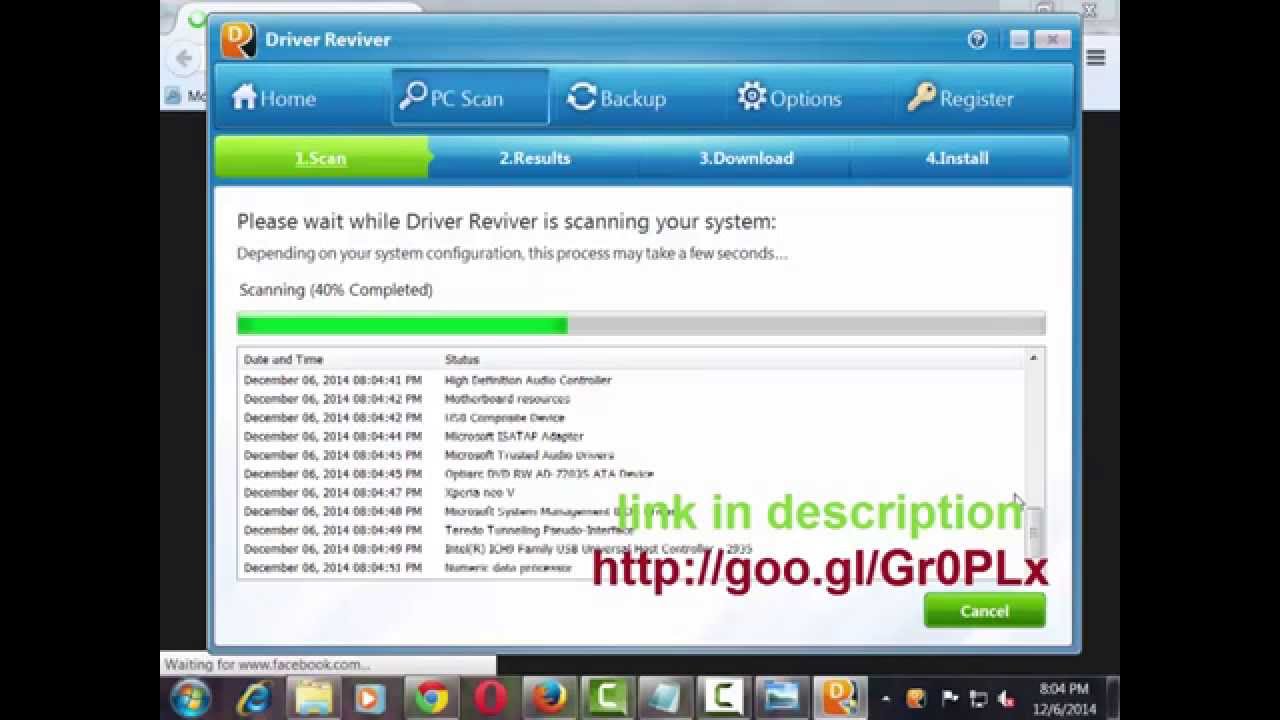Open the Backup tab
This screenshot has width=1280, height=720.
tap(617, 98)
